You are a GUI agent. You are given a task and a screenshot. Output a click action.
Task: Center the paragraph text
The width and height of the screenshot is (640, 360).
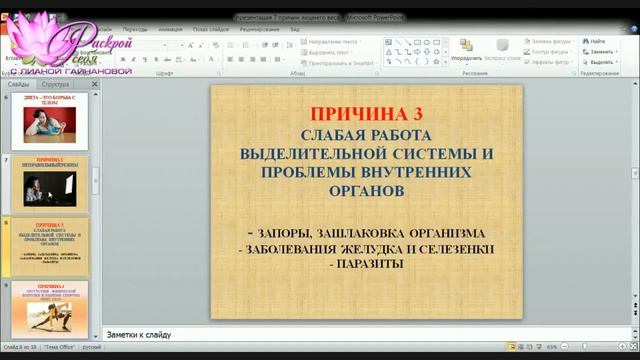click(x=241, y=60)
